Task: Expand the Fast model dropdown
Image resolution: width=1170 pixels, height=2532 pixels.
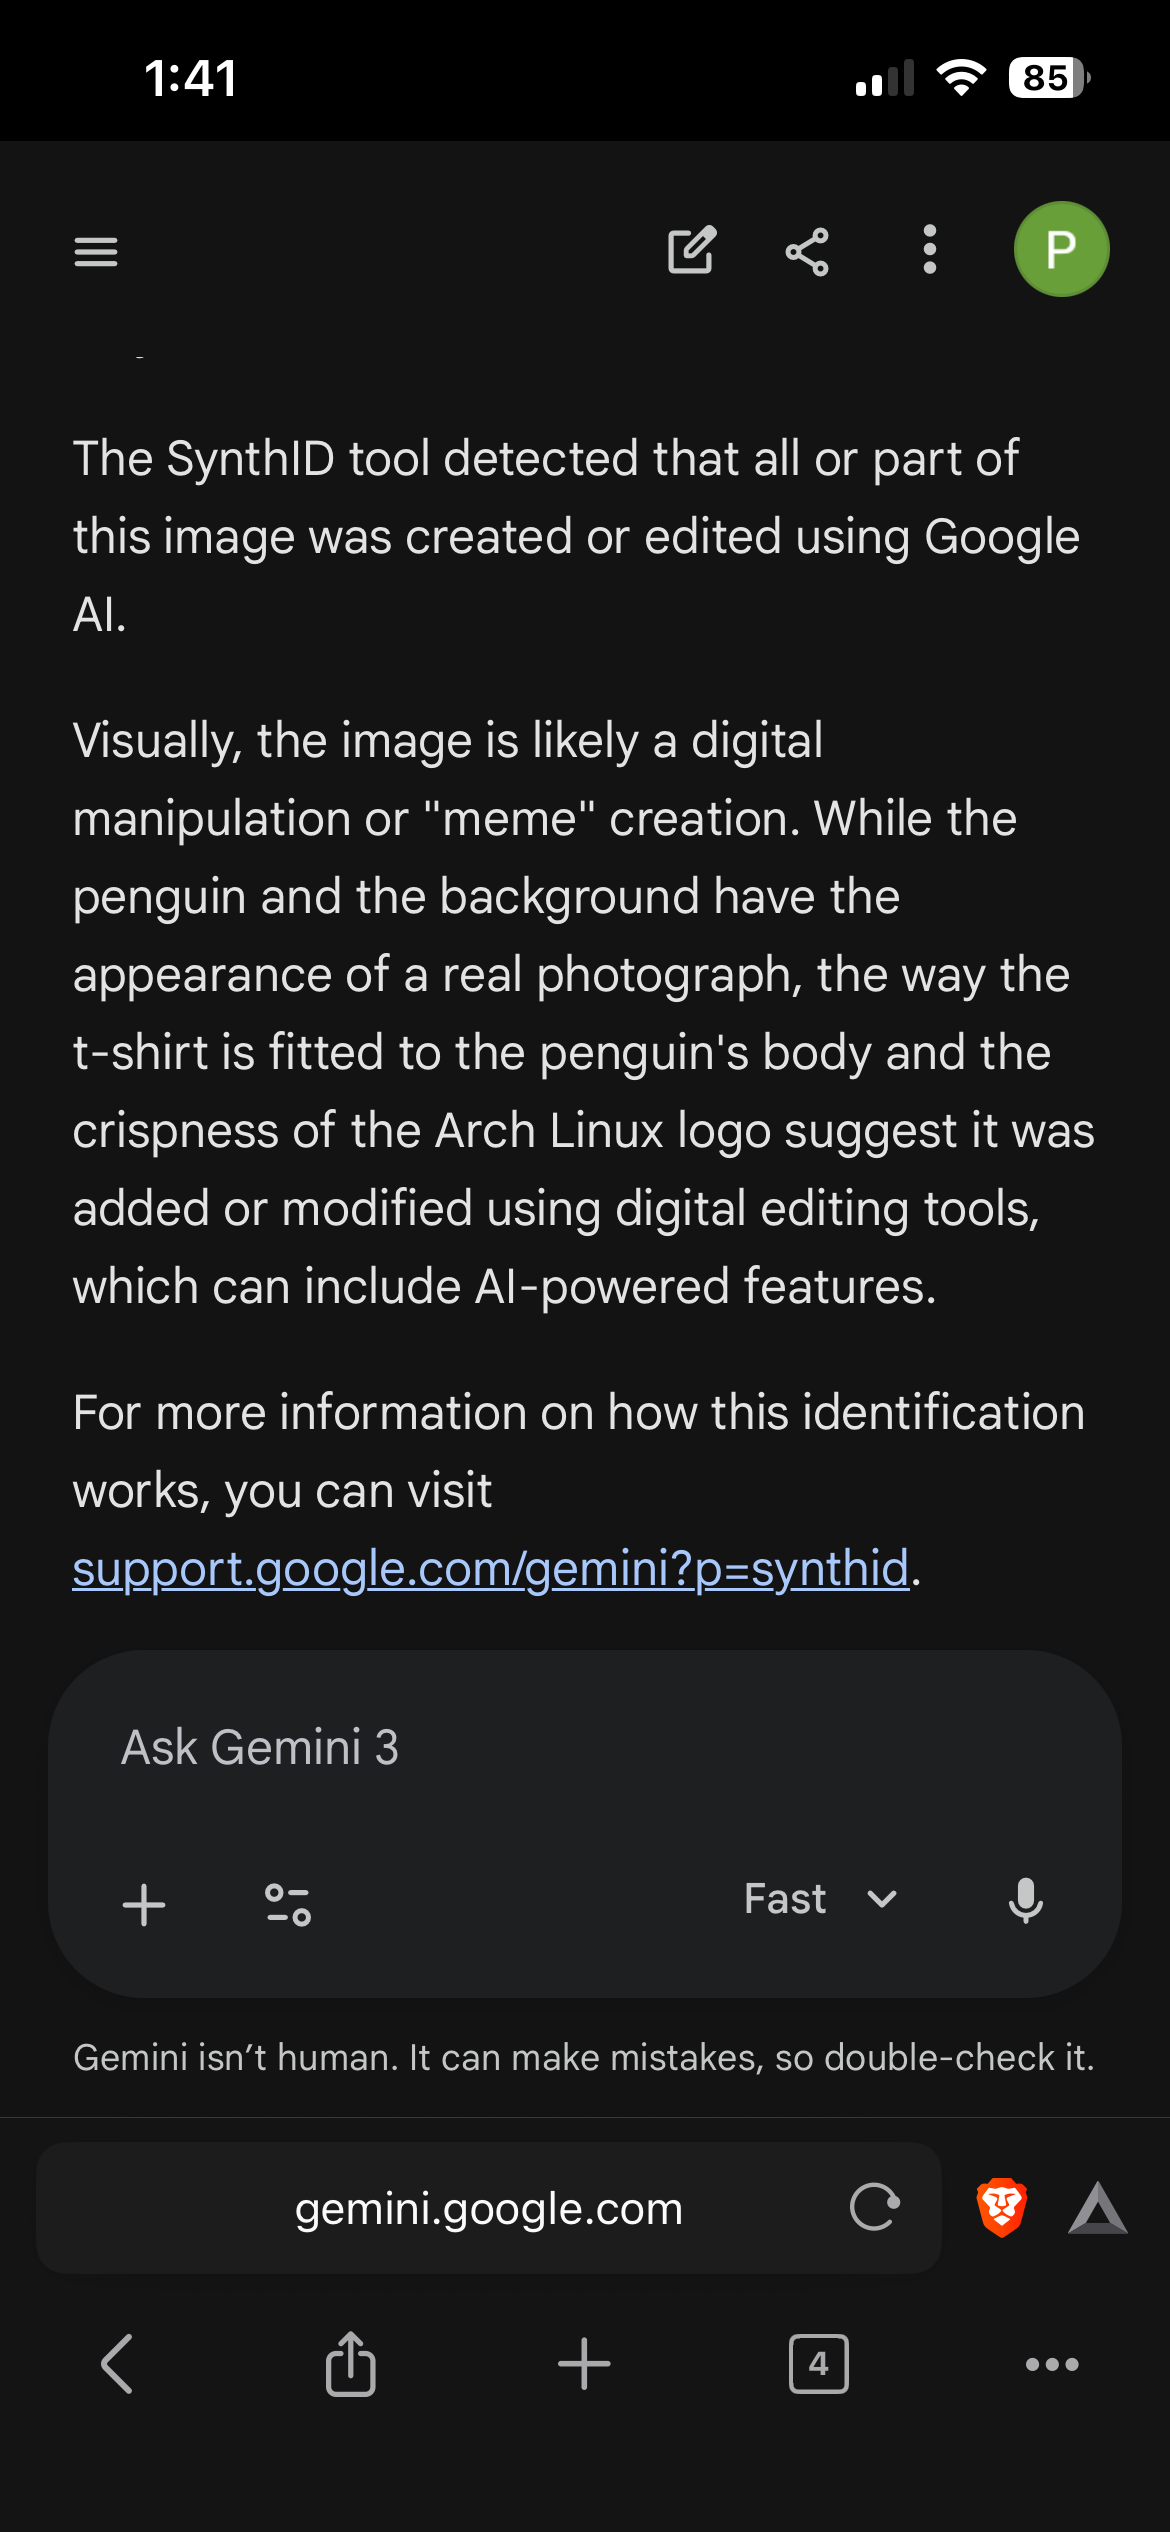Action: [786, 1899]
